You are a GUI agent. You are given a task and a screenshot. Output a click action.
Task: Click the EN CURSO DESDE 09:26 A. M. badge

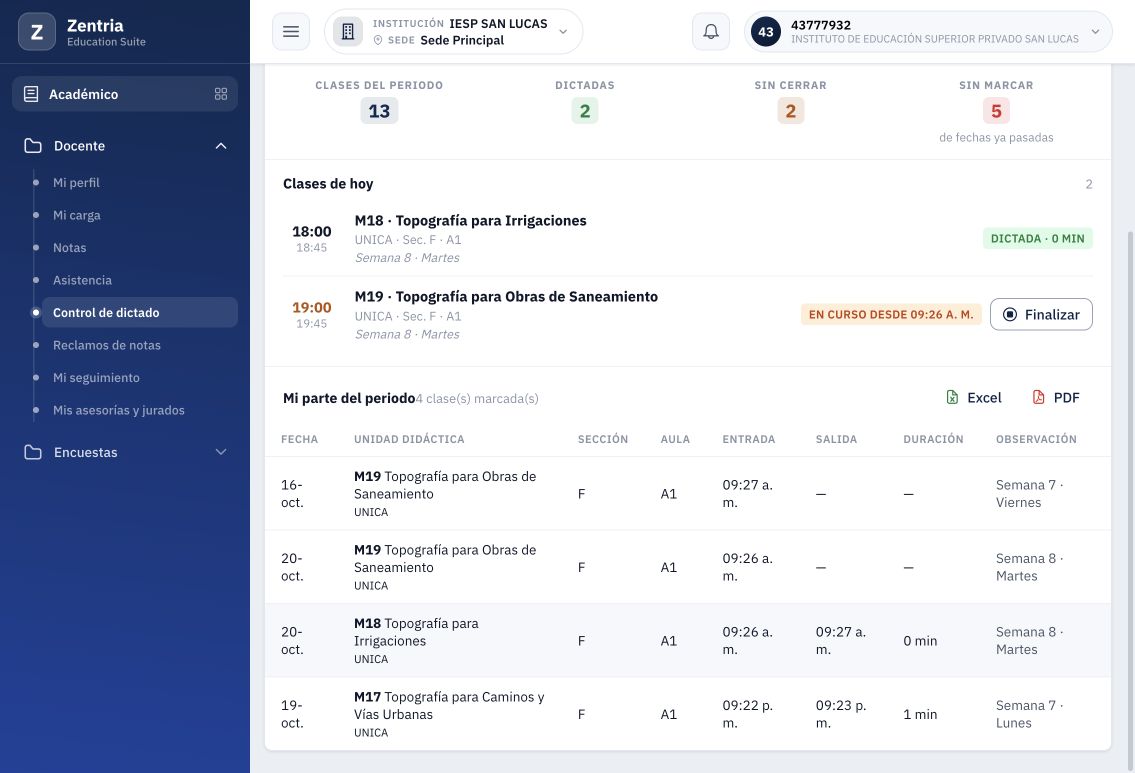(x=890, y=315)
